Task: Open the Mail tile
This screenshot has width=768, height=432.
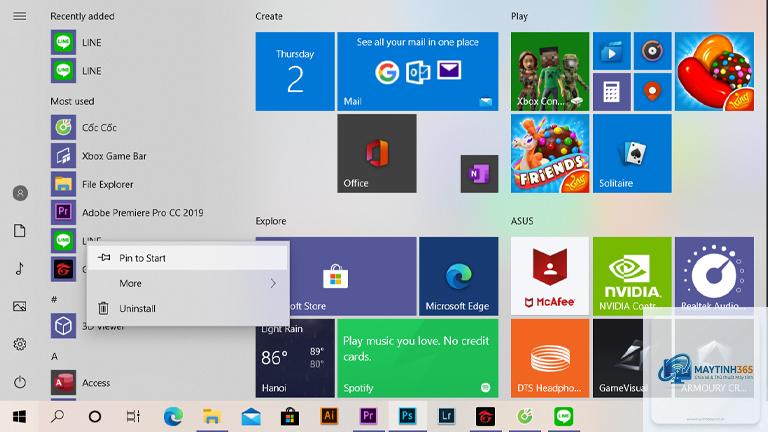Action: [x=418, y=72]
